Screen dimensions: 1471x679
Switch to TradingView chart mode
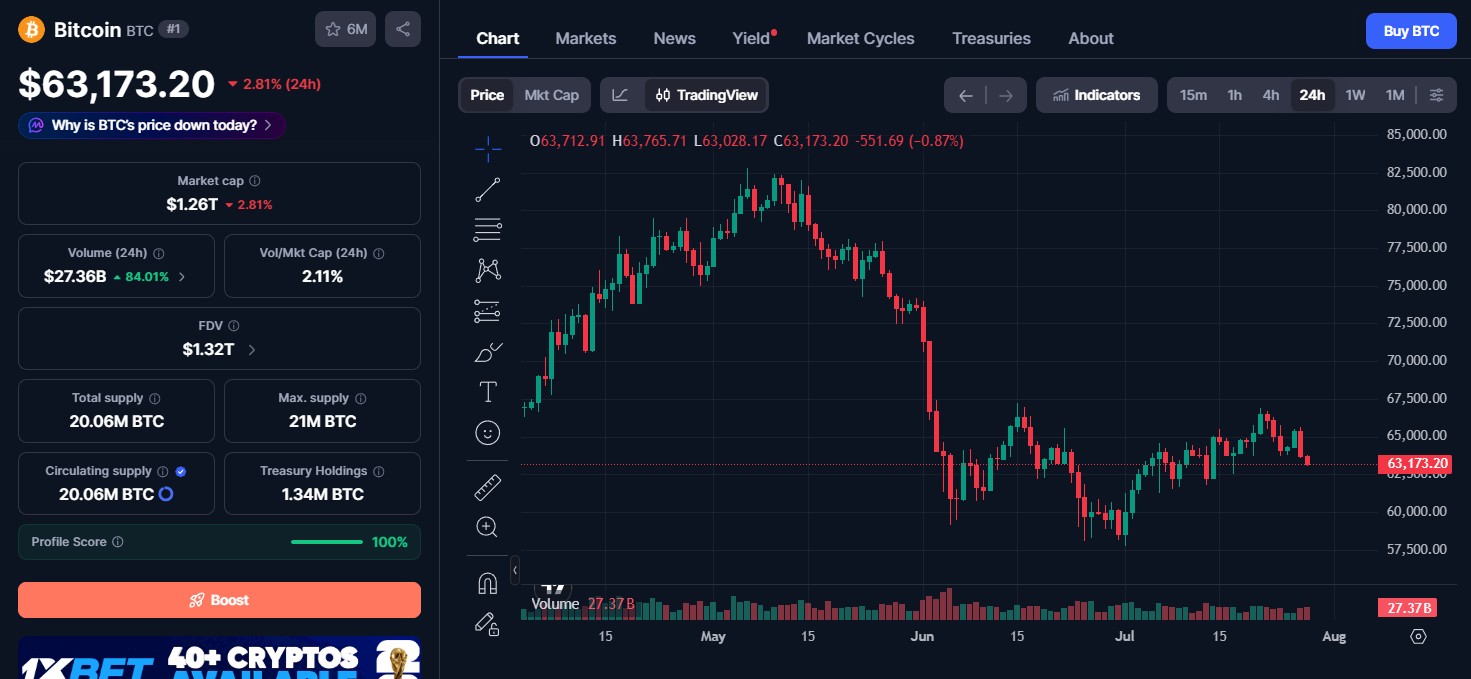coord(706,95)
